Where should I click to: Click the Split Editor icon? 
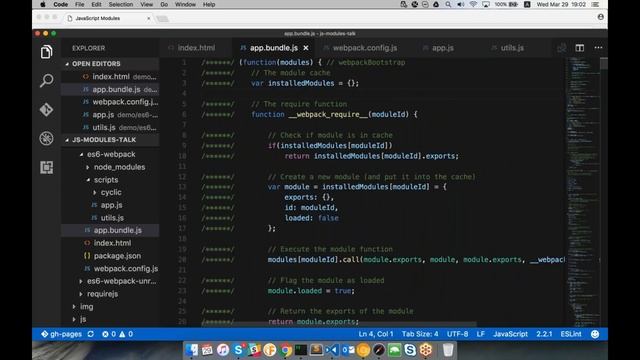[580, 48]
